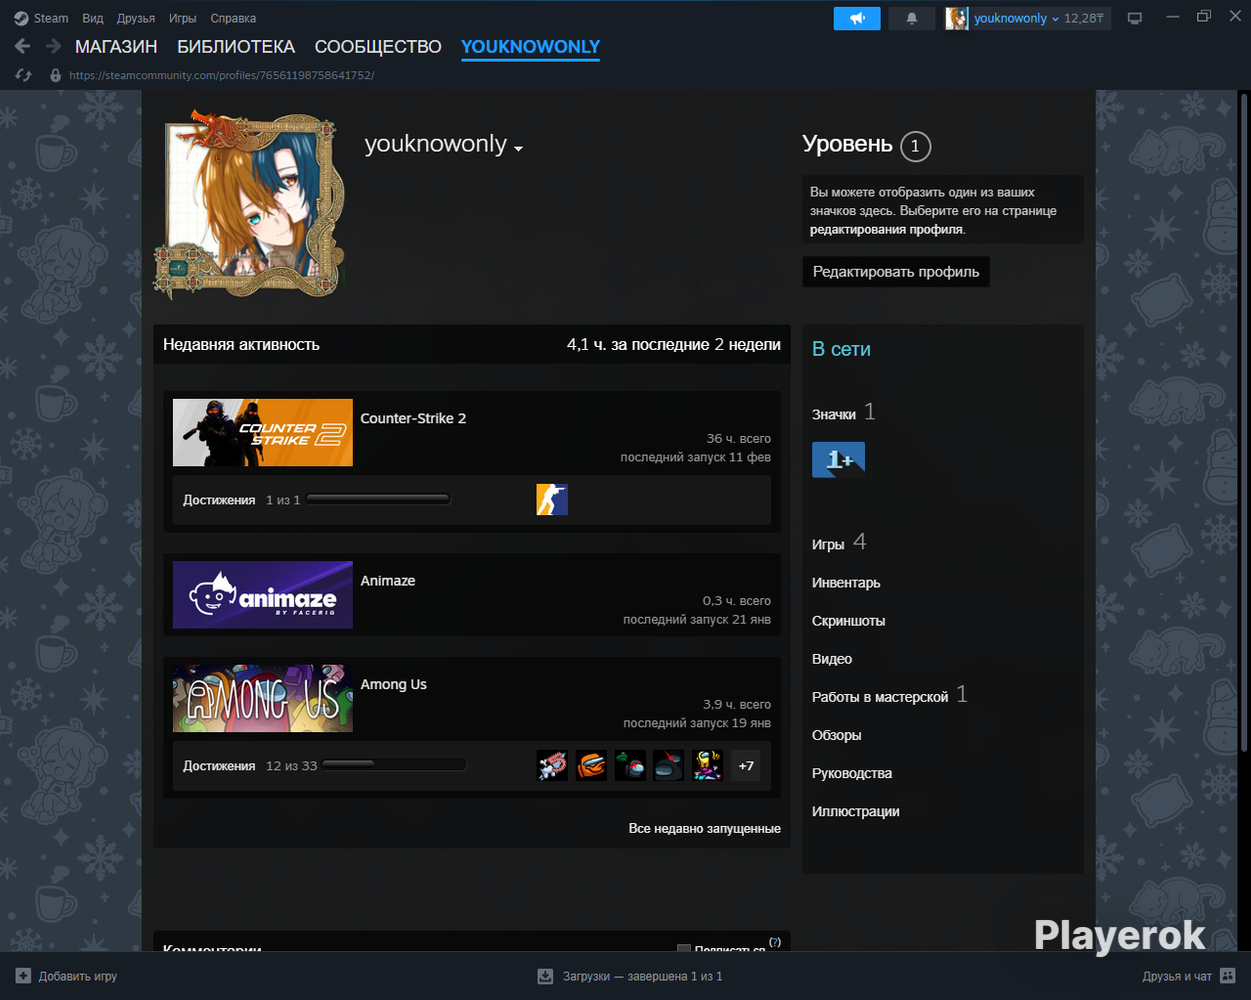The width and height of the screenshot is (1251, 1000).
Task: Expand the youknowonly profile name dropdown arrow
Action: tap(518, 149)
